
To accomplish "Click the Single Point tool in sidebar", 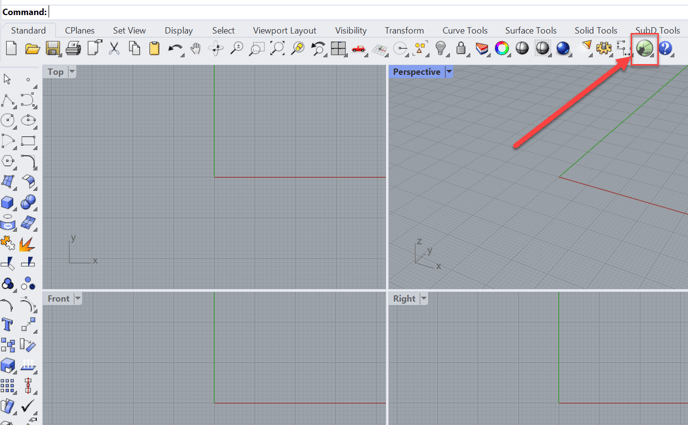I will tap(28, 79).
